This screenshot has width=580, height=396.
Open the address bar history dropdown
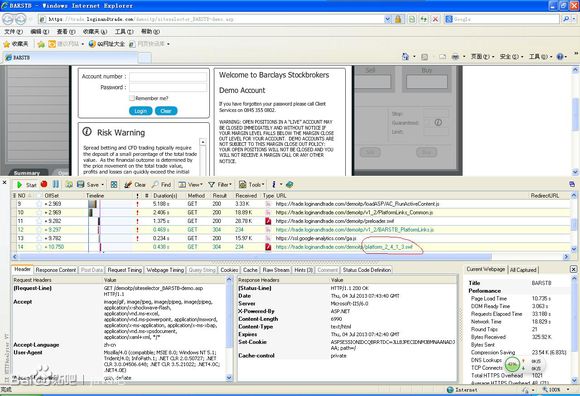[387, 19]
